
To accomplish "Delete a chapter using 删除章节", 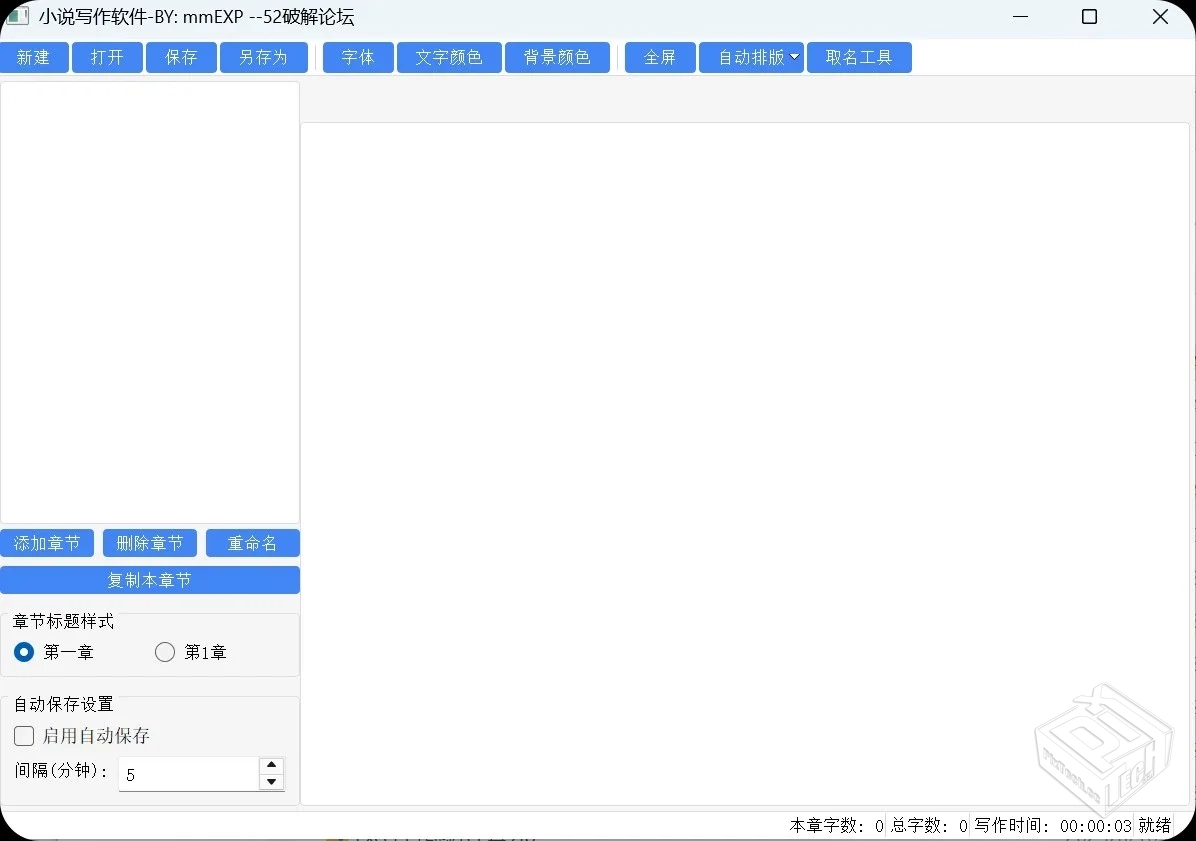I will (x=149, y=543).
